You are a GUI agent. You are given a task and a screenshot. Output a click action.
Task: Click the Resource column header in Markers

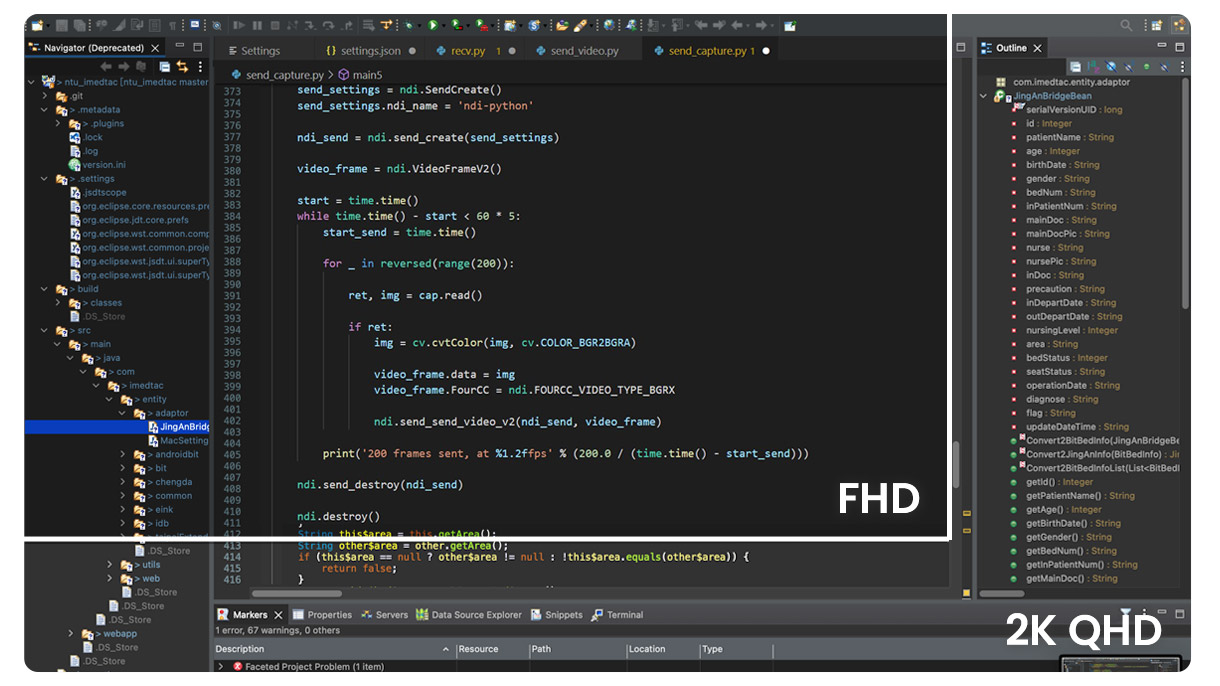click(x=493, y=649)
